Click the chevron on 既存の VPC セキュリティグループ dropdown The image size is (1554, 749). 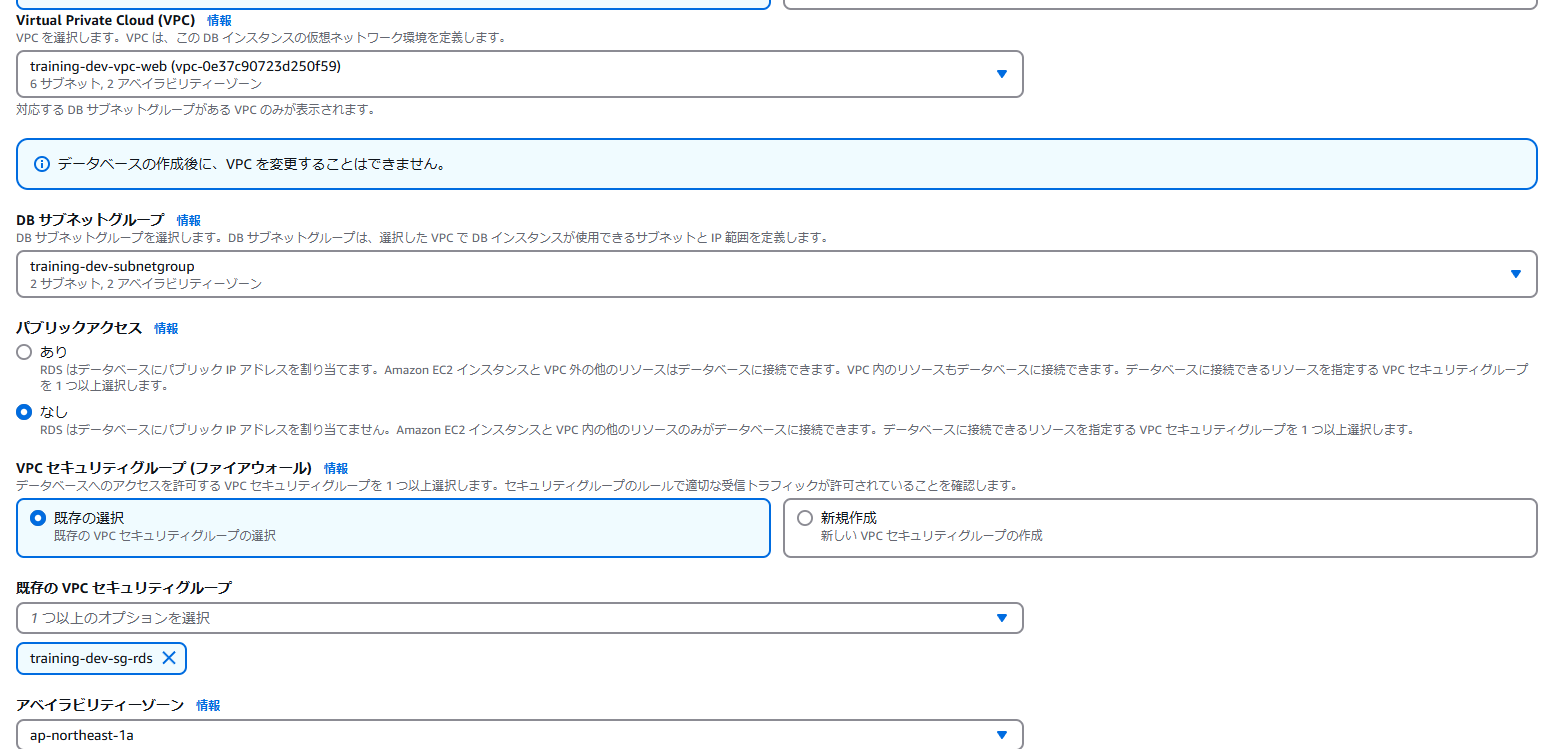[x=1002, y=618]
